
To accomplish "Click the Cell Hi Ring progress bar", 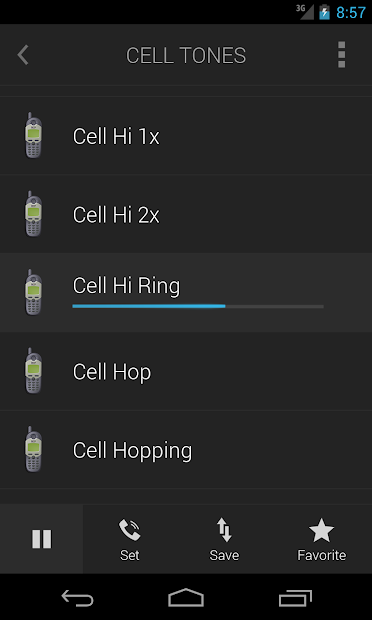I will pos(198,306).
